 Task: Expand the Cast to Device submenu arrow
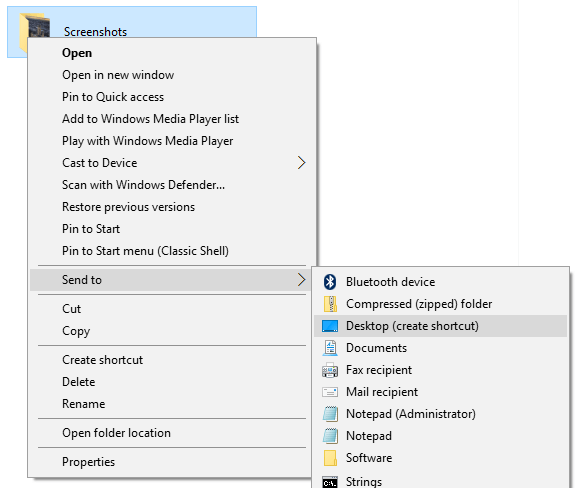tap(301, 163)
